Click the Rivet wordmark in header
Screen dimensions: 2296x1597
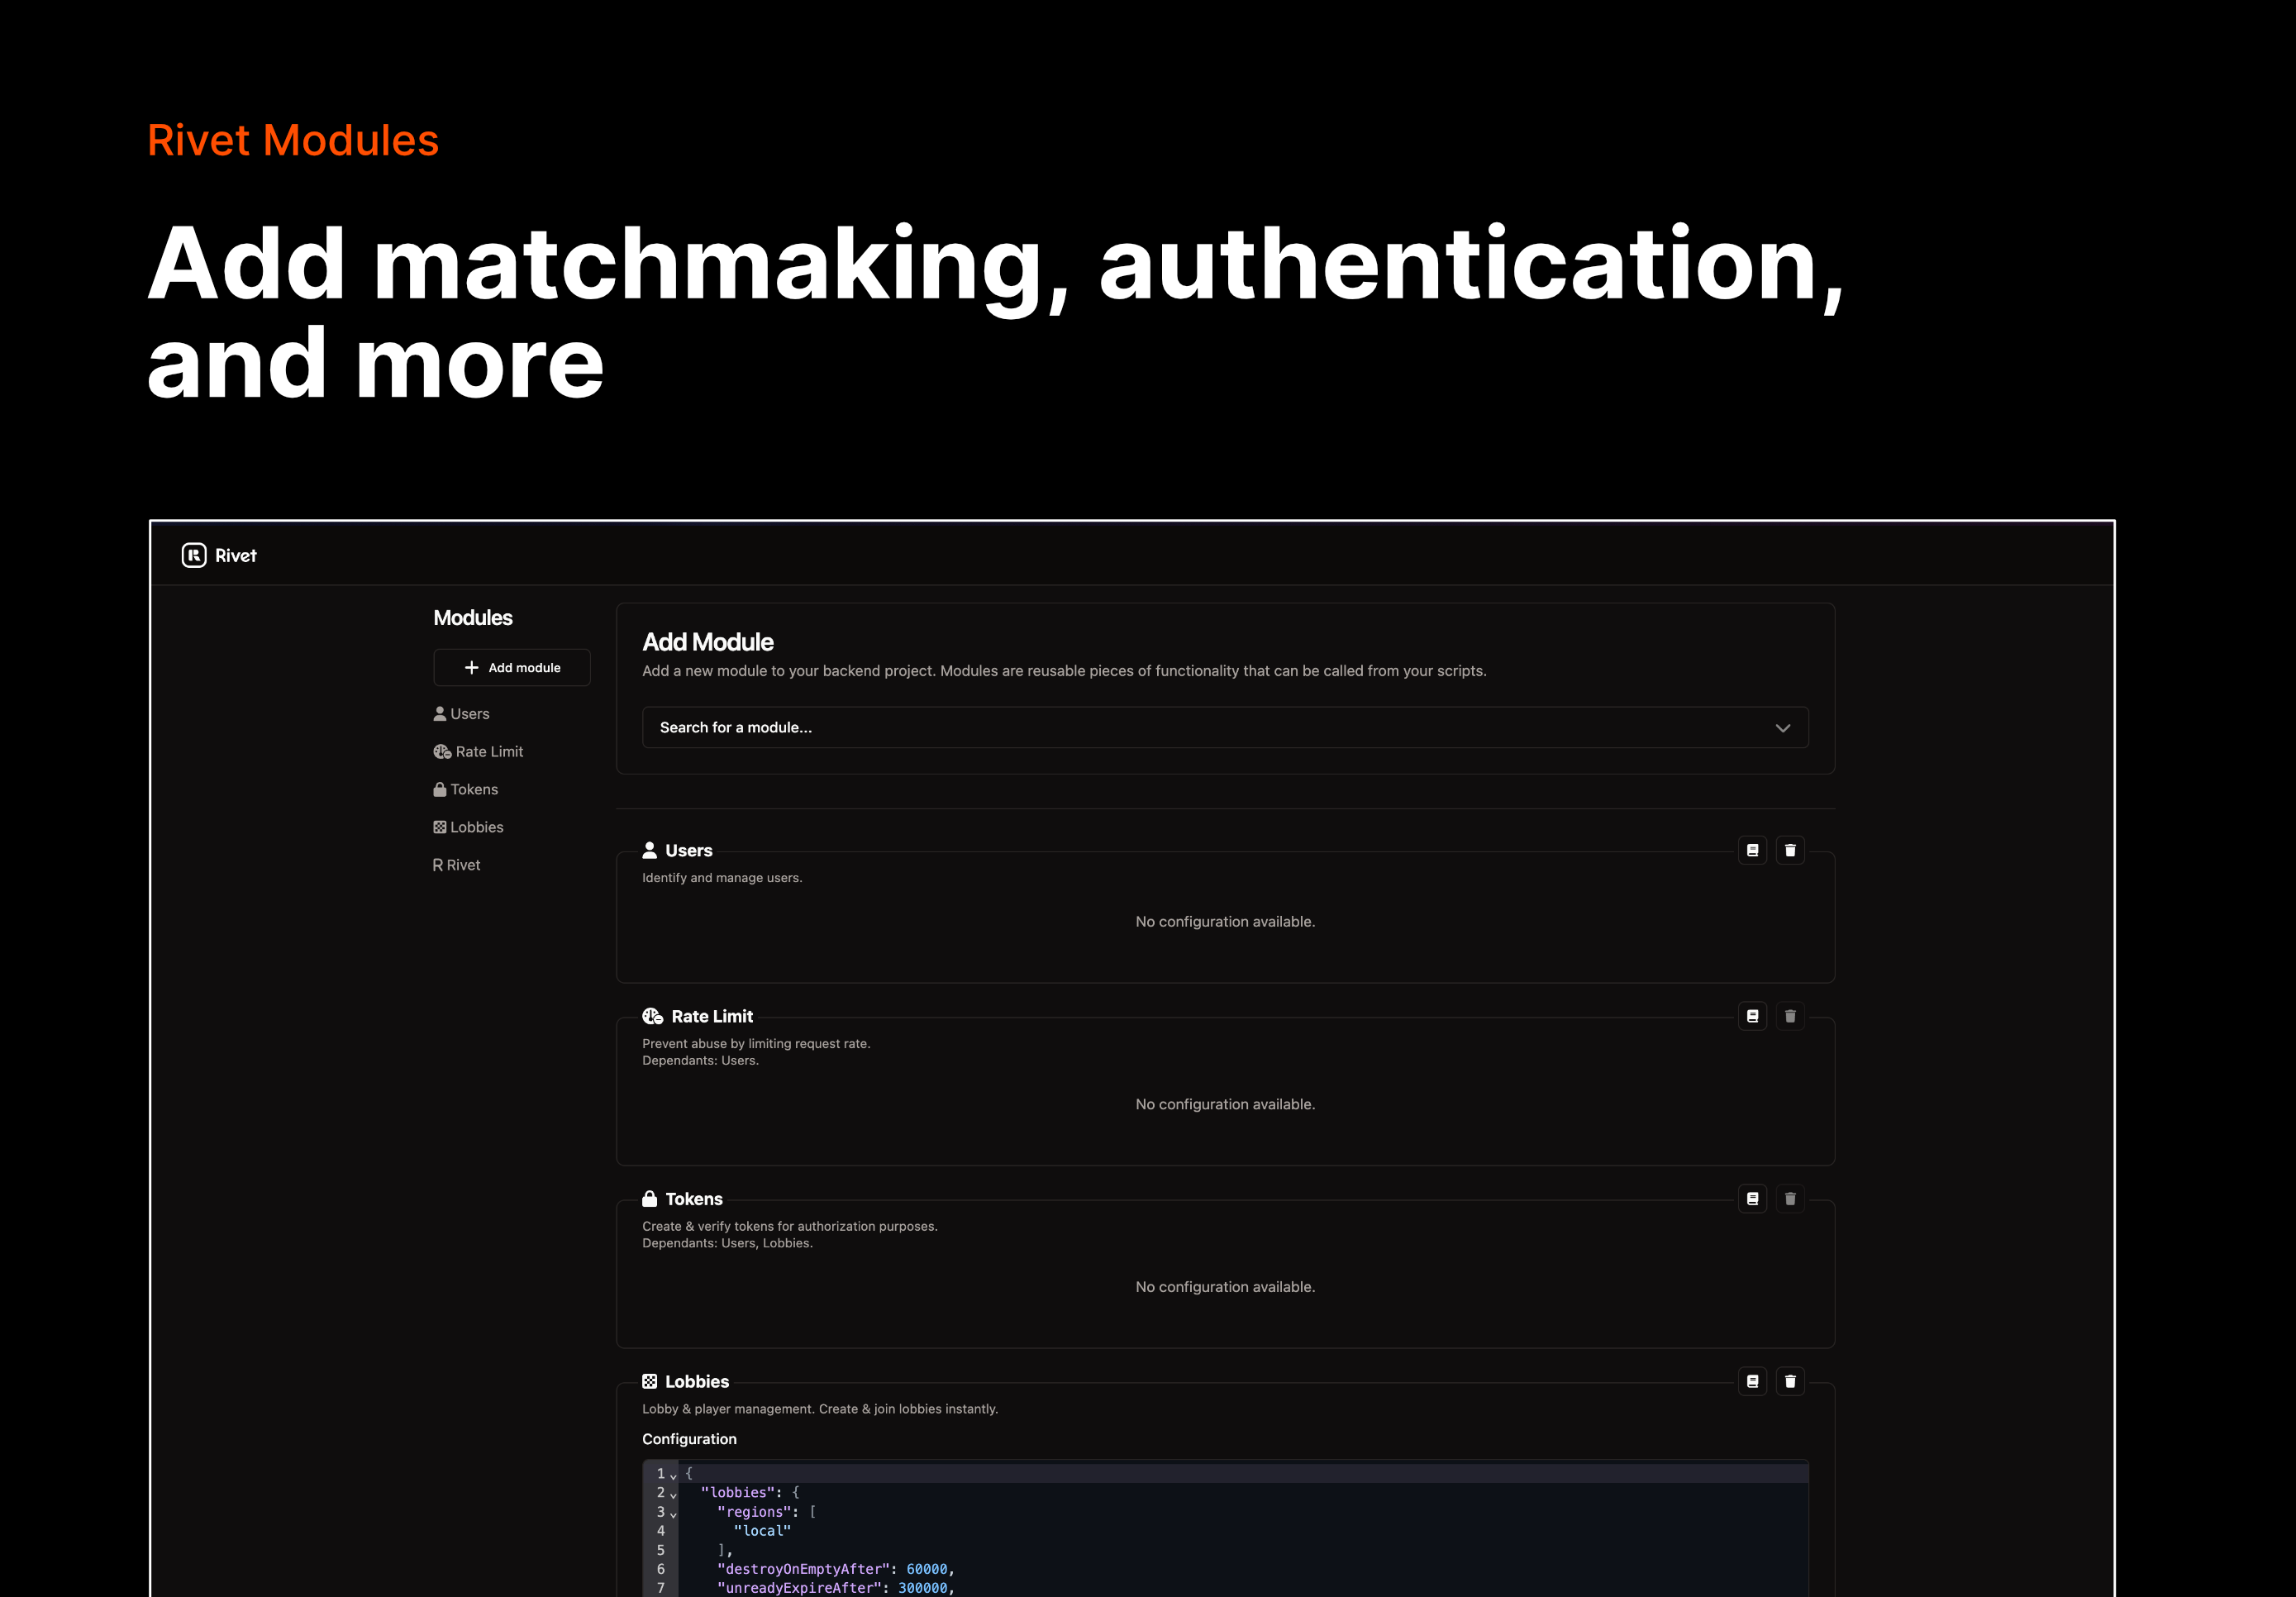(236, 556)
